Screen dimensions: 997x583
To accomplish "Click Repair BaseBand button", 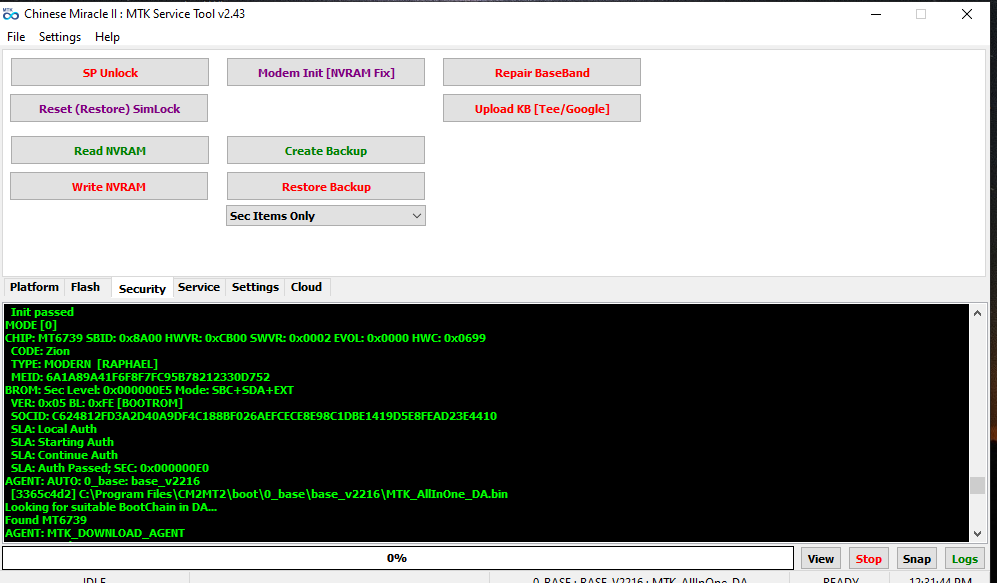I will coord(541,73).
